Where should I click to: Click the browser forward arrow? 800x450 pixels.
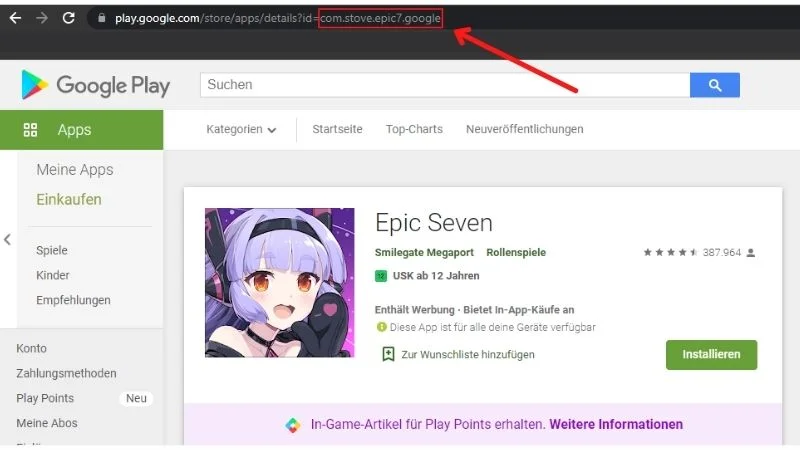point(42,18)
